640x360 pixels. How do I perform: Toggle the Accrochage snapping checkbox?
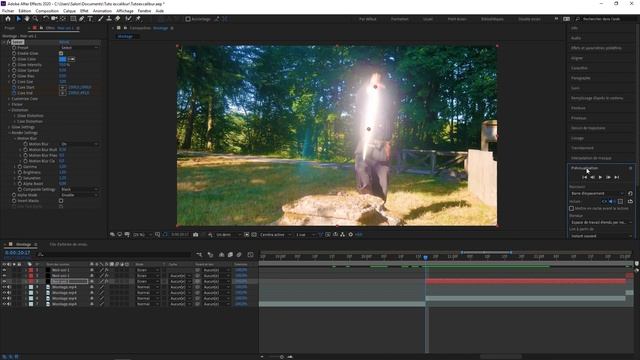188,19
